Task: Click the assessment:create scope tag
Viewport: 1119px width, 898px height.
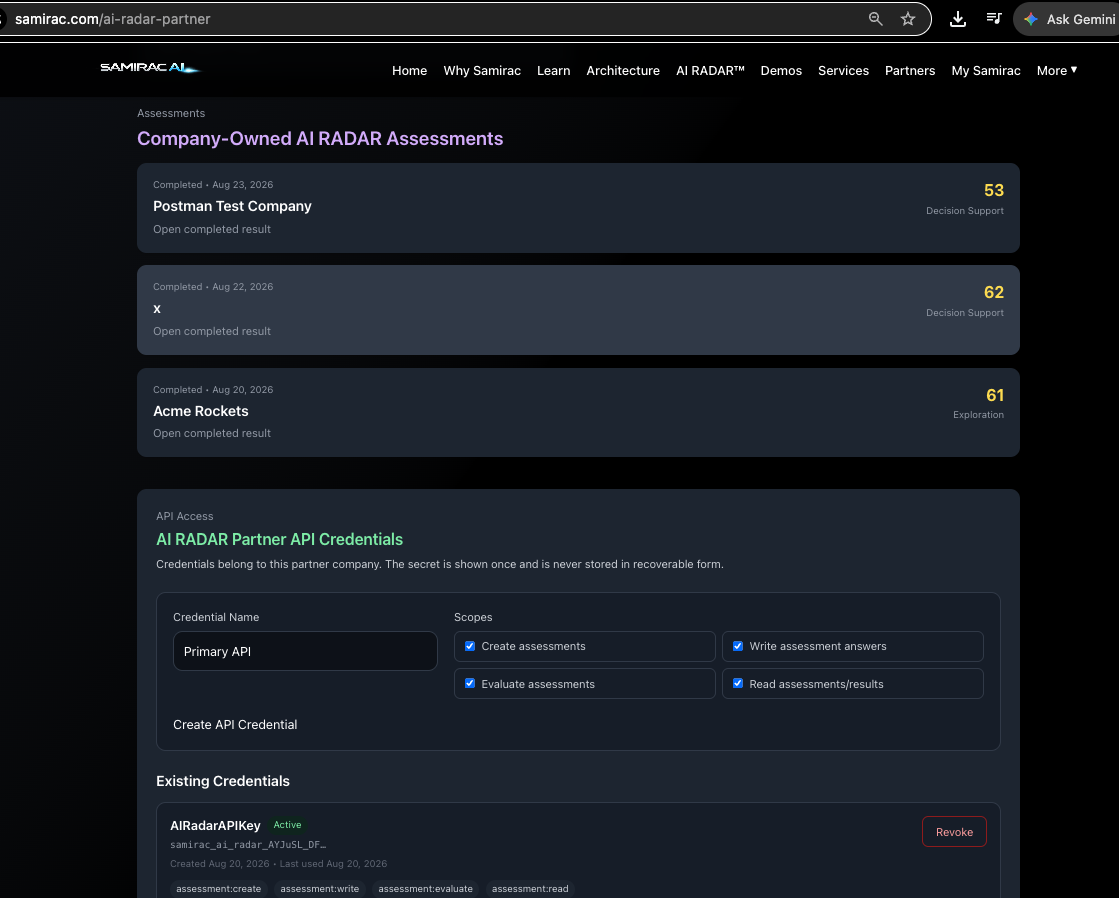Action: point(218,889)
